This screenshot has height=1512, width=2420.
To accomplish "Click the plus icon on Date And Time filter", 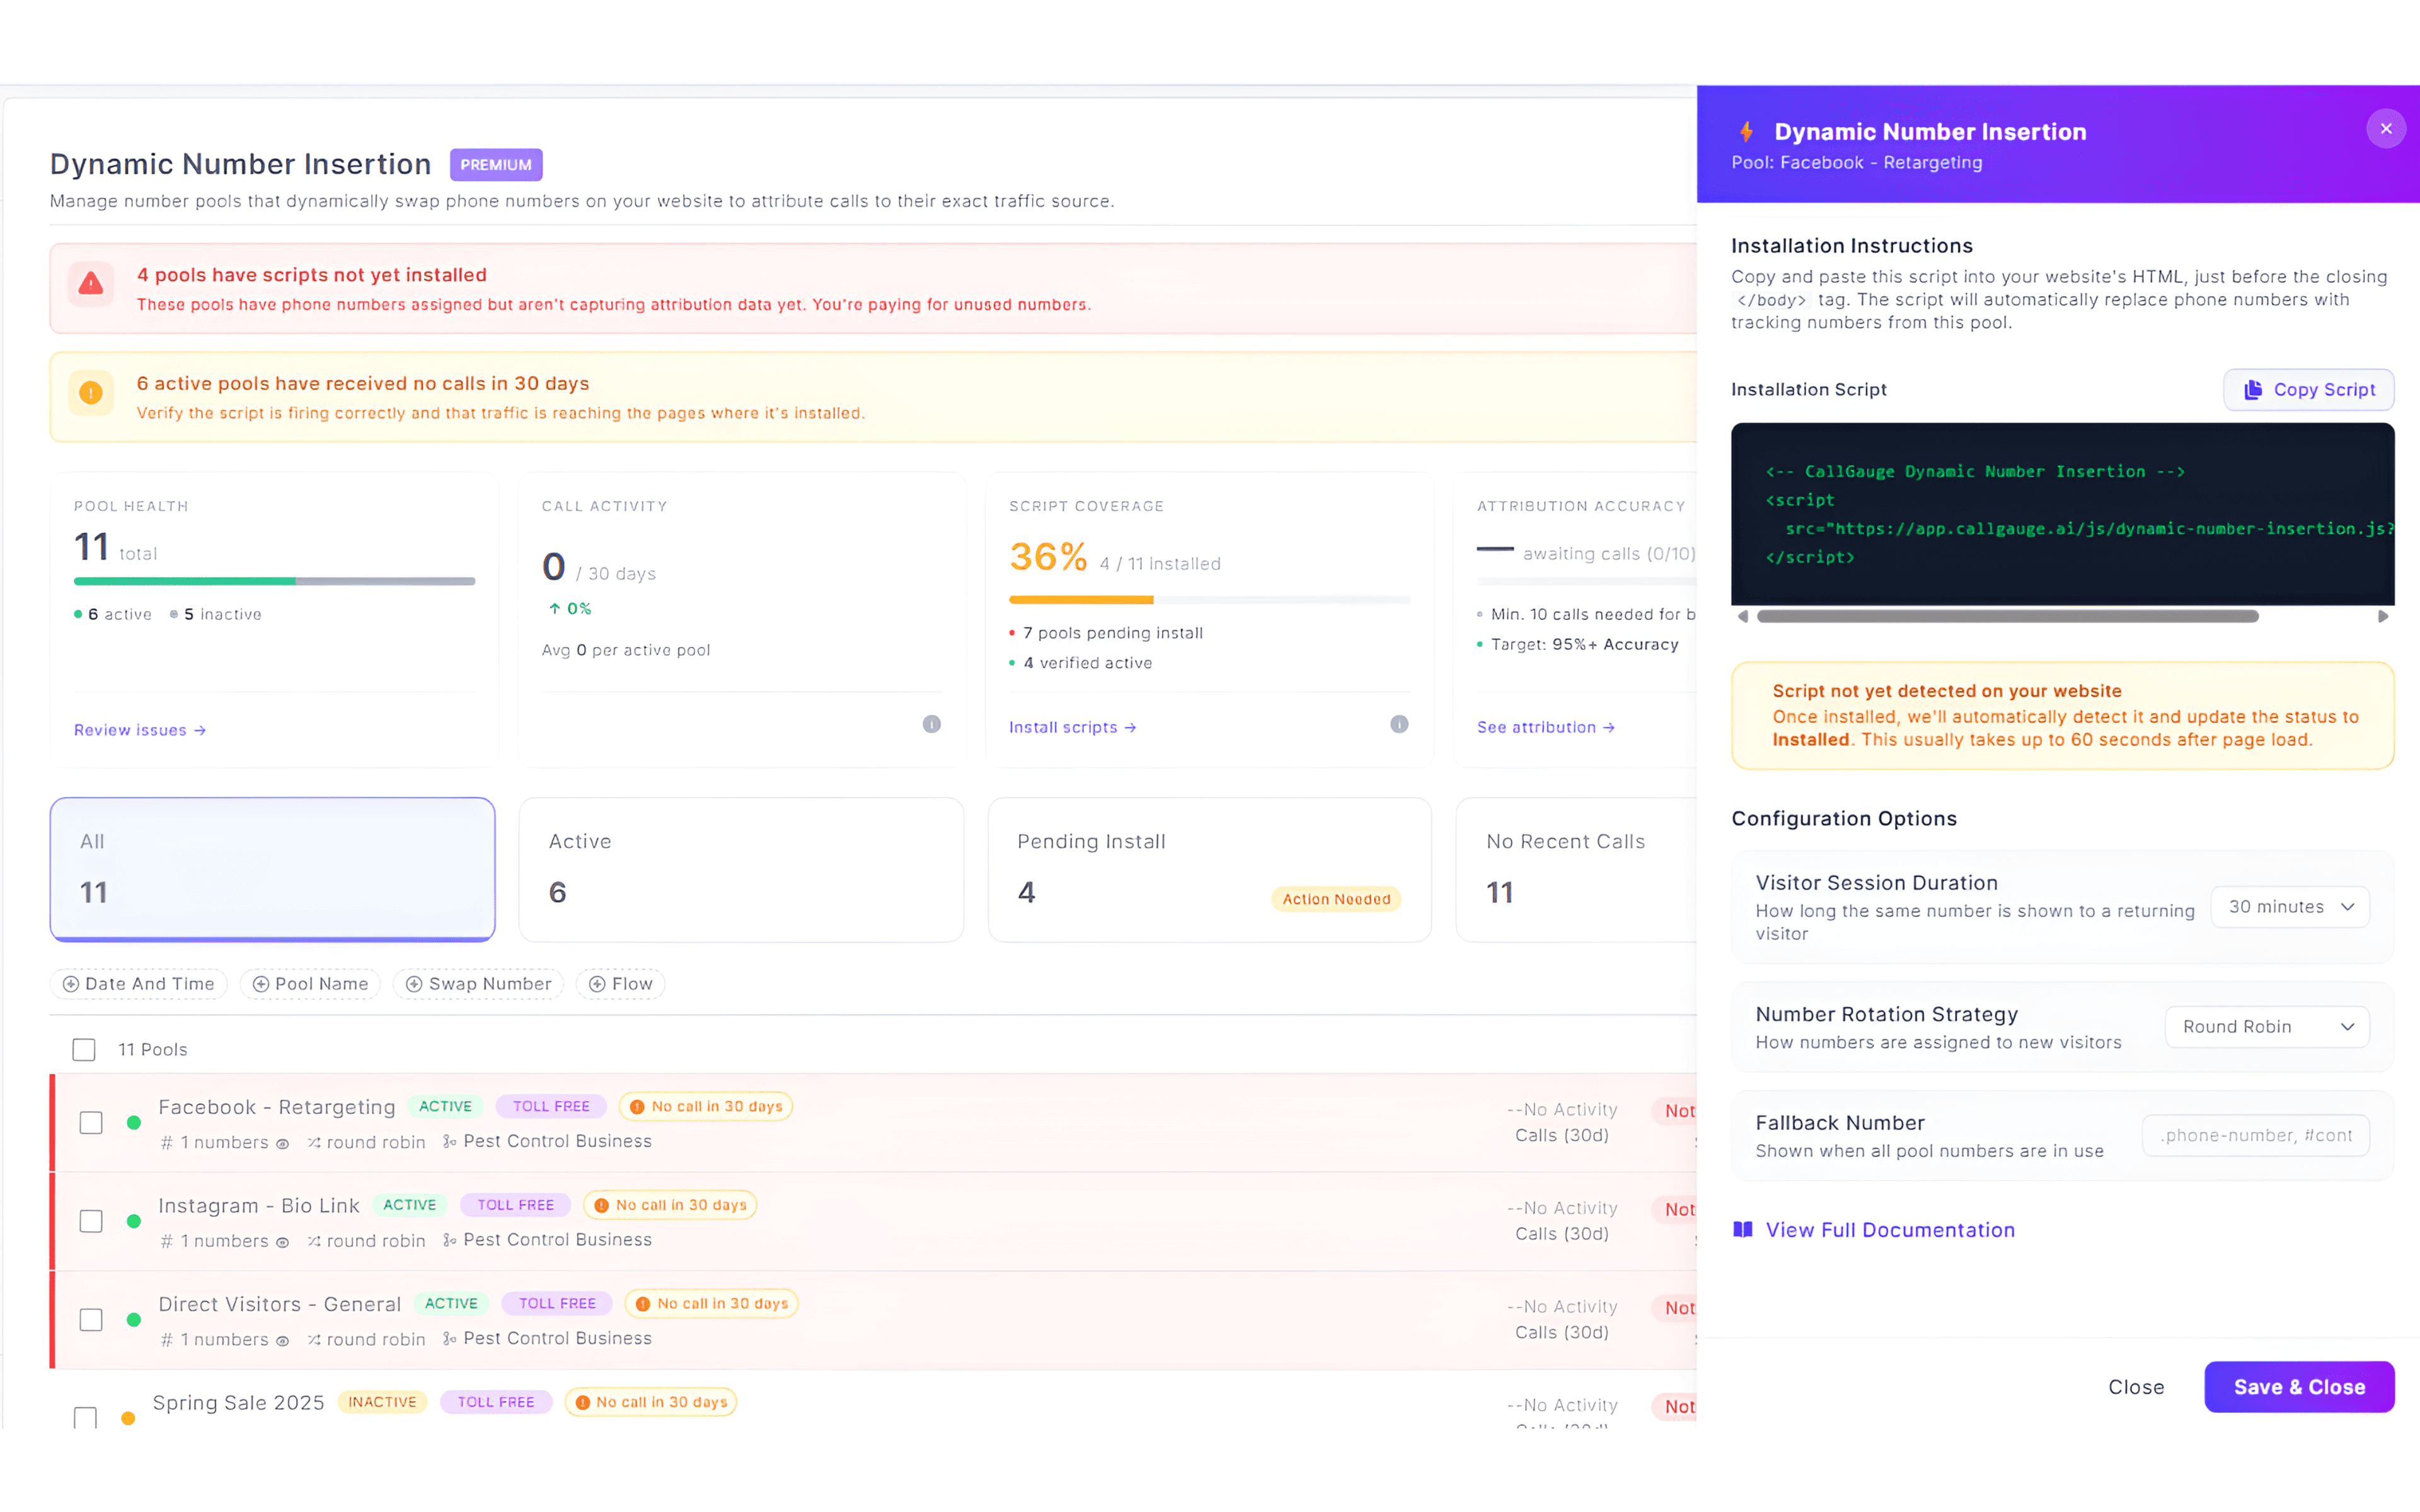I will point(70,984).
